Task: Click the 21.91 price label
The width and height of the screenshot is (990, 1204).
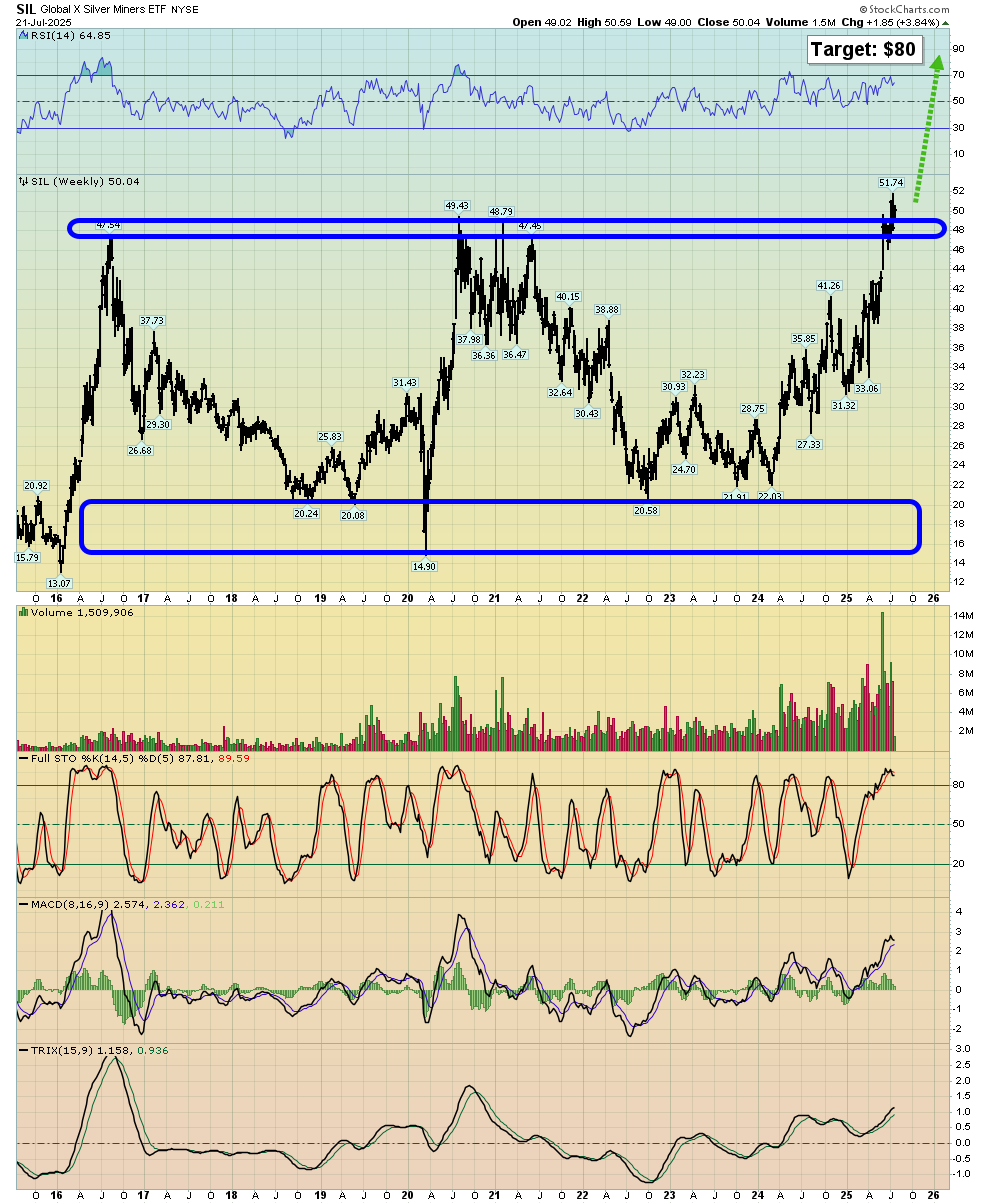Action: (x=735, y=497)
